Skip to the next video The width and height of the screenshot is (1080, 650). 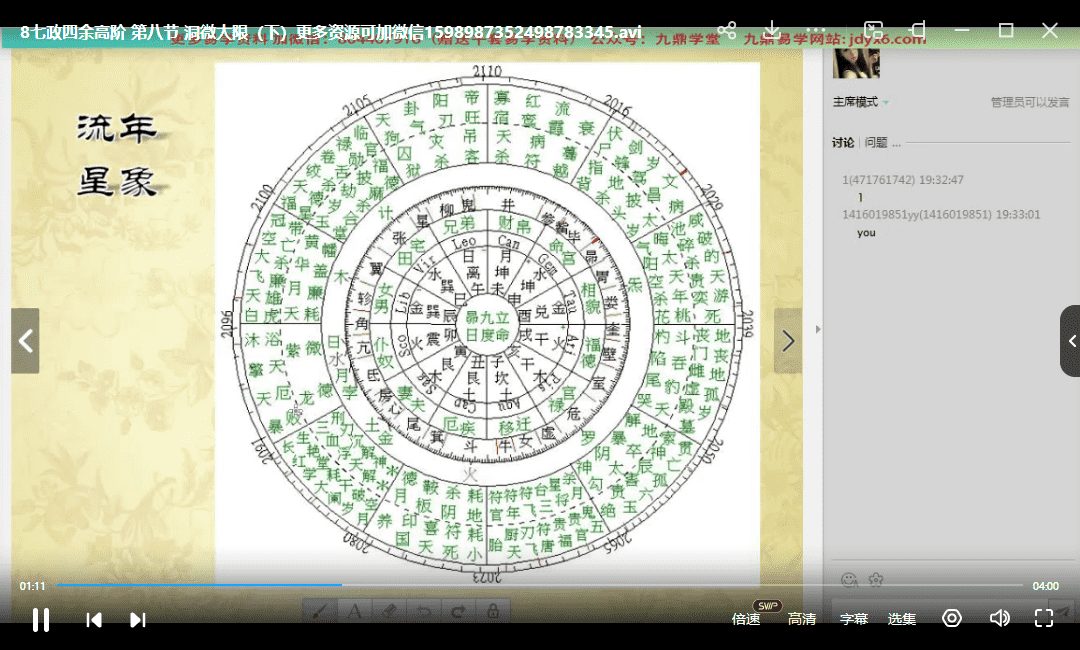pyautogui.click(x=138, y=620)
